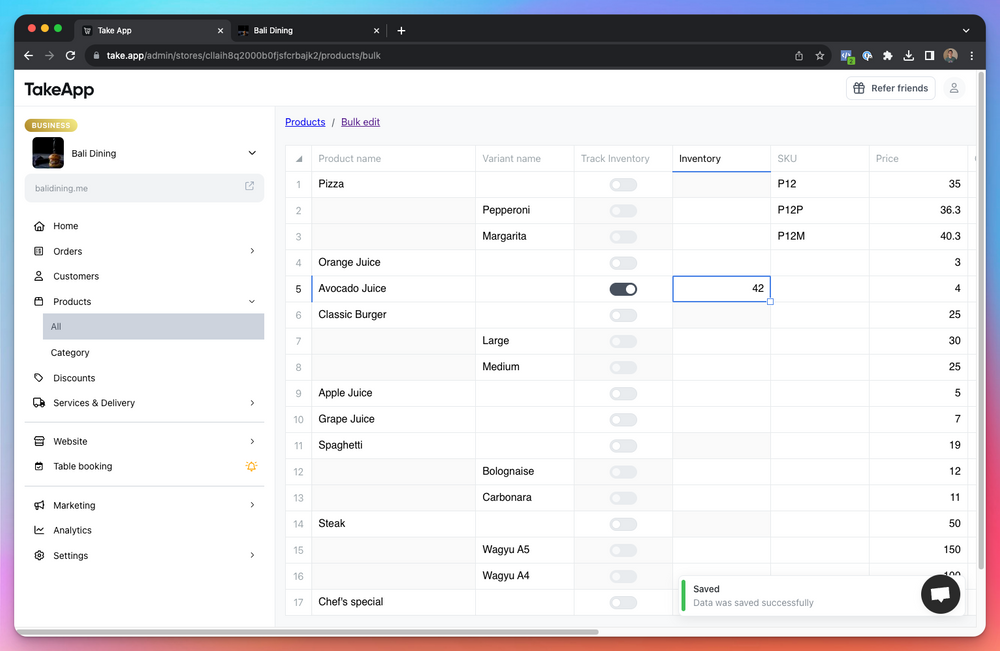The image size is (1000, 651).
Task: Click the Settings gear icon
Action: (x=39, y=555)
